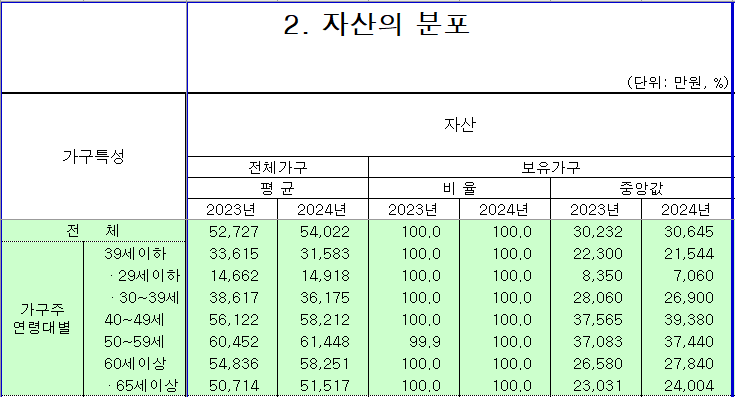Image resolution: width=735 pixels, height=397 pixels.
Task: Click '2023년' header under 평 균
Action: point(232,209)
